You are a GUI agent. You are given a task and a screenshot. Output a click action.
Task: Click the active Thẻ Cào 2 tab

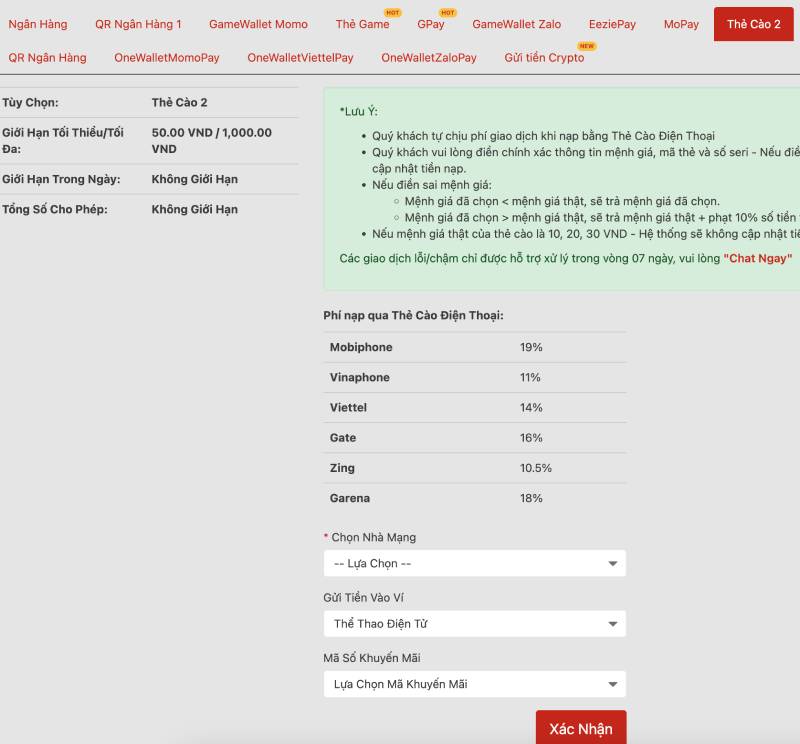click(753, 24)
